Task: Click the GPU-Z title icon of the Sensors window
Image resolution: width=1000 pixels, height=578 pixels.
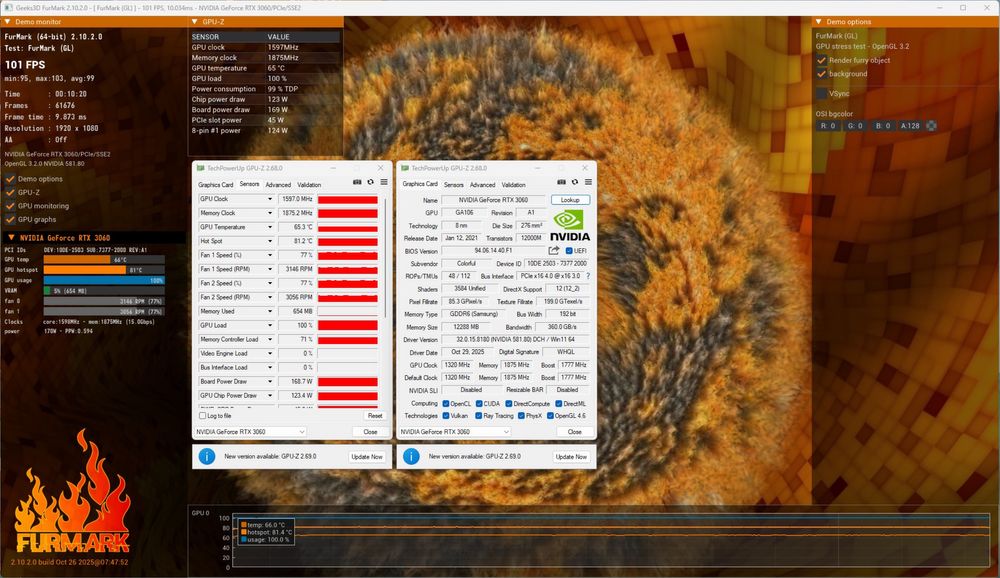Action: click(200, 168)
